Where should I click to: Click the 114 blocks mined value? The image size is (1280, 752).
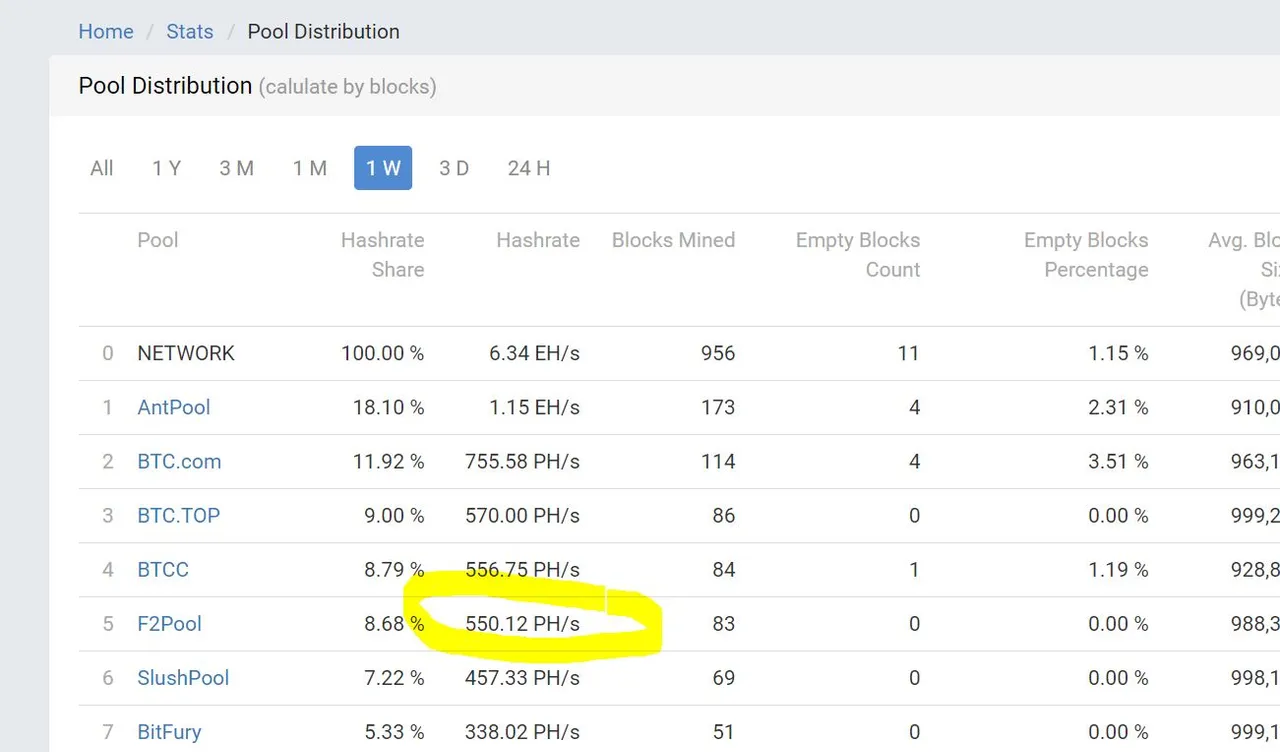[x=718, y=461]
